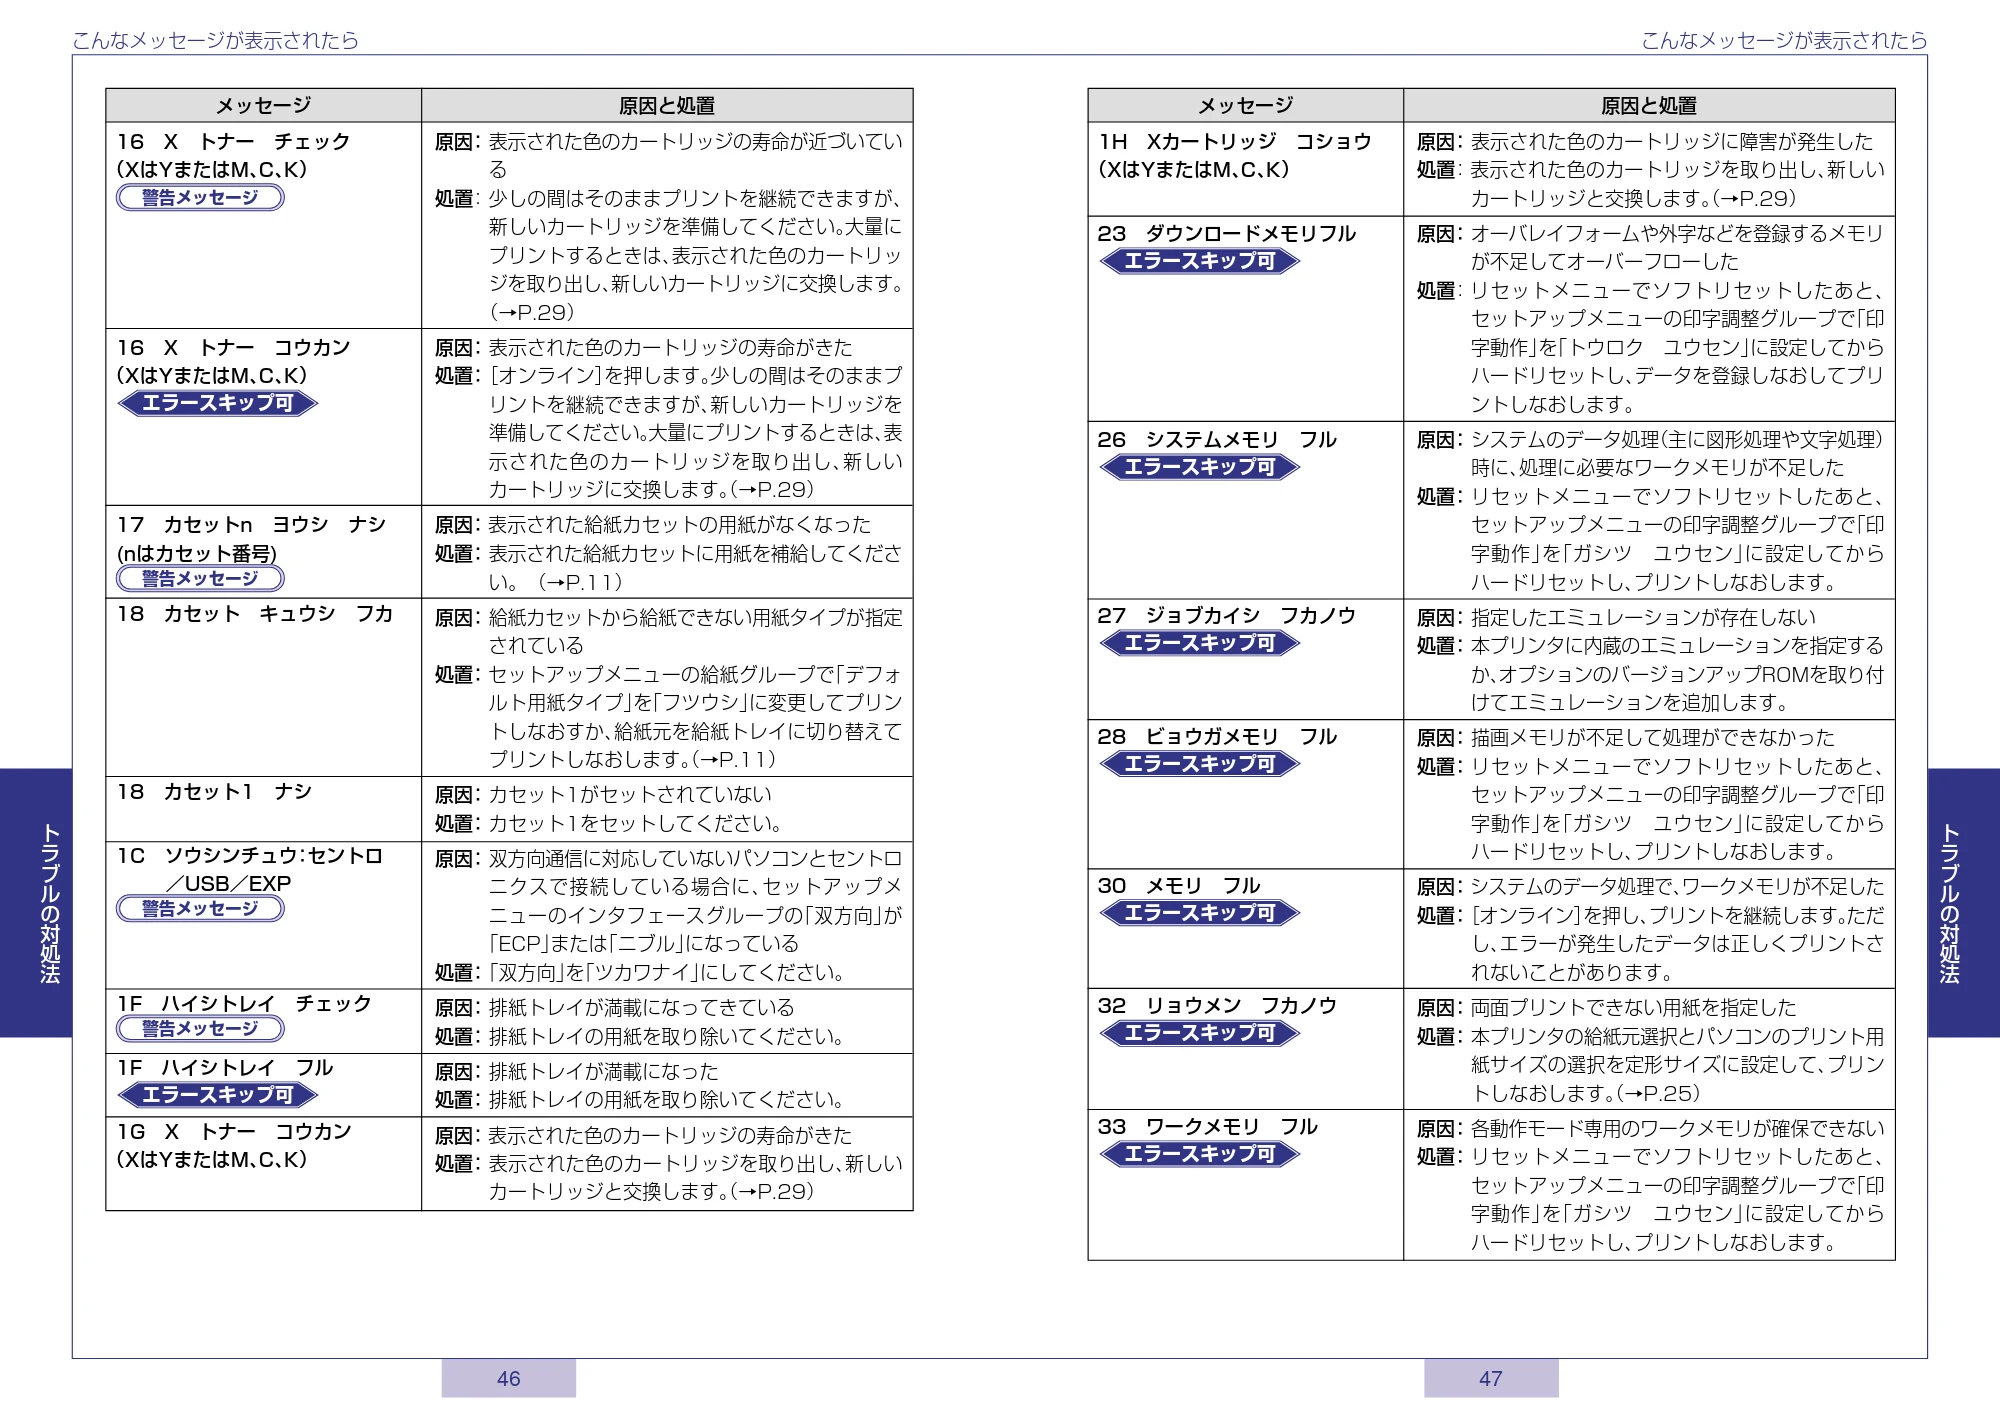Click the right page header こんなメッセージが表示されたら
The width and height of the screenshot is (2000, 1414).
(x=1784, y=40)
